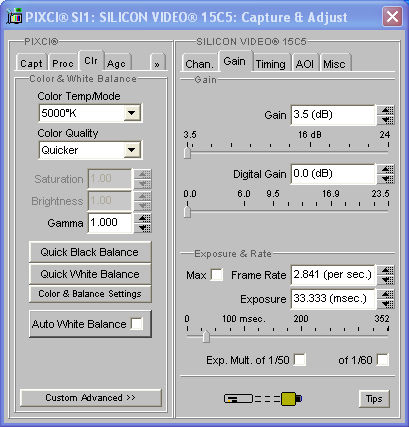The height and width of the screenshot is (427, 409).
Task: Click the Gain slider thumb
Action: coord(187,153)
